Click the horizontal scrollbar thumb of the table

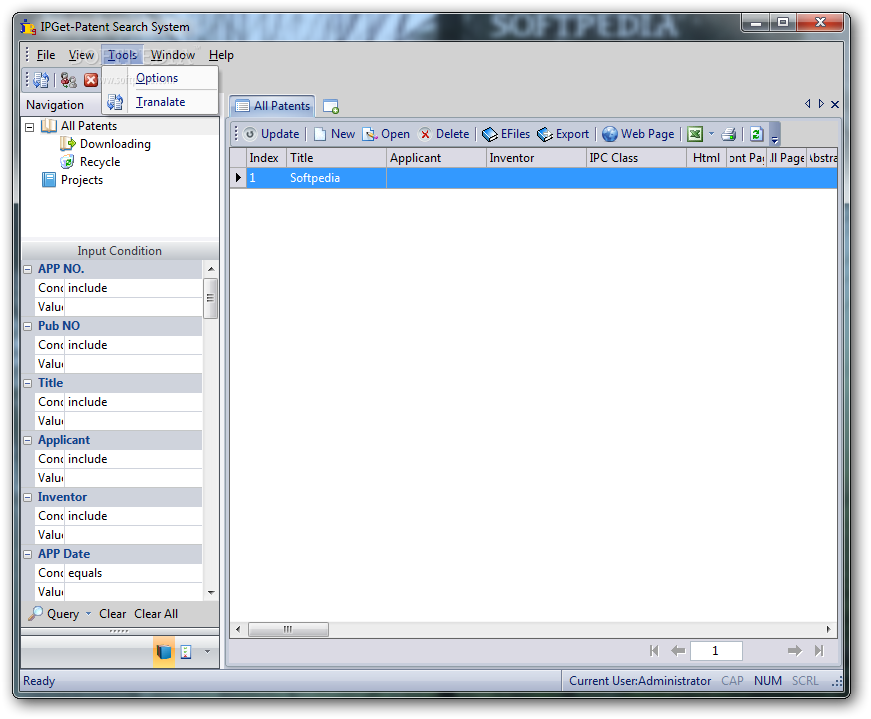288,630
